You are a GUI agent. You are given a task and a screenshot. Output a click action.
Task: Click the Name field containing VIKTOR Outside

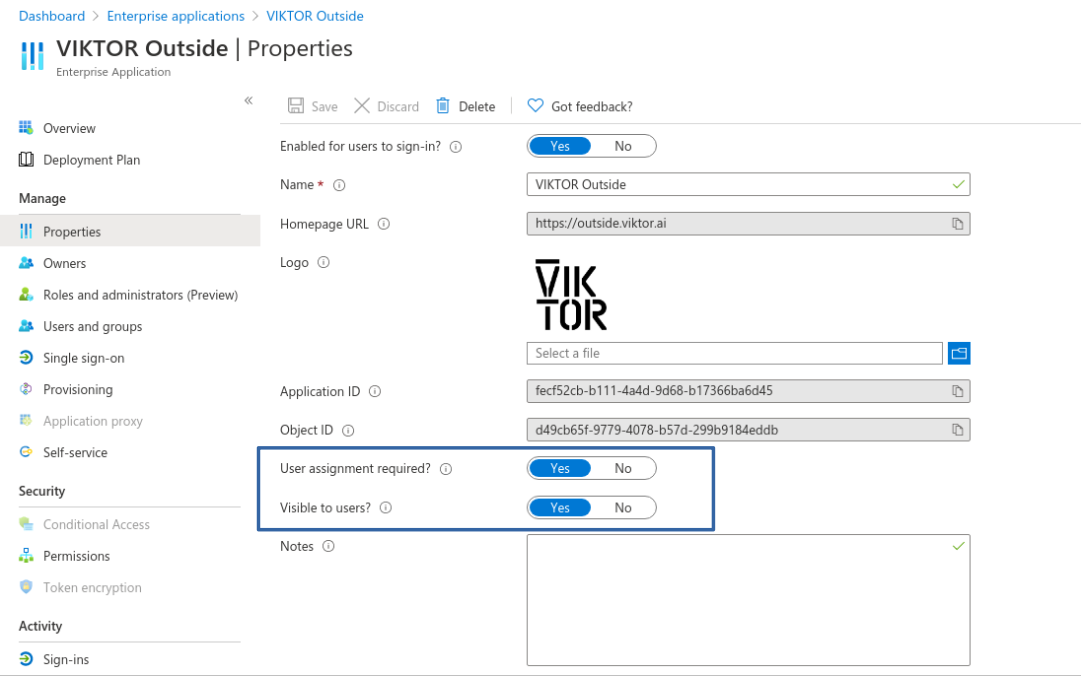(740, 184)
